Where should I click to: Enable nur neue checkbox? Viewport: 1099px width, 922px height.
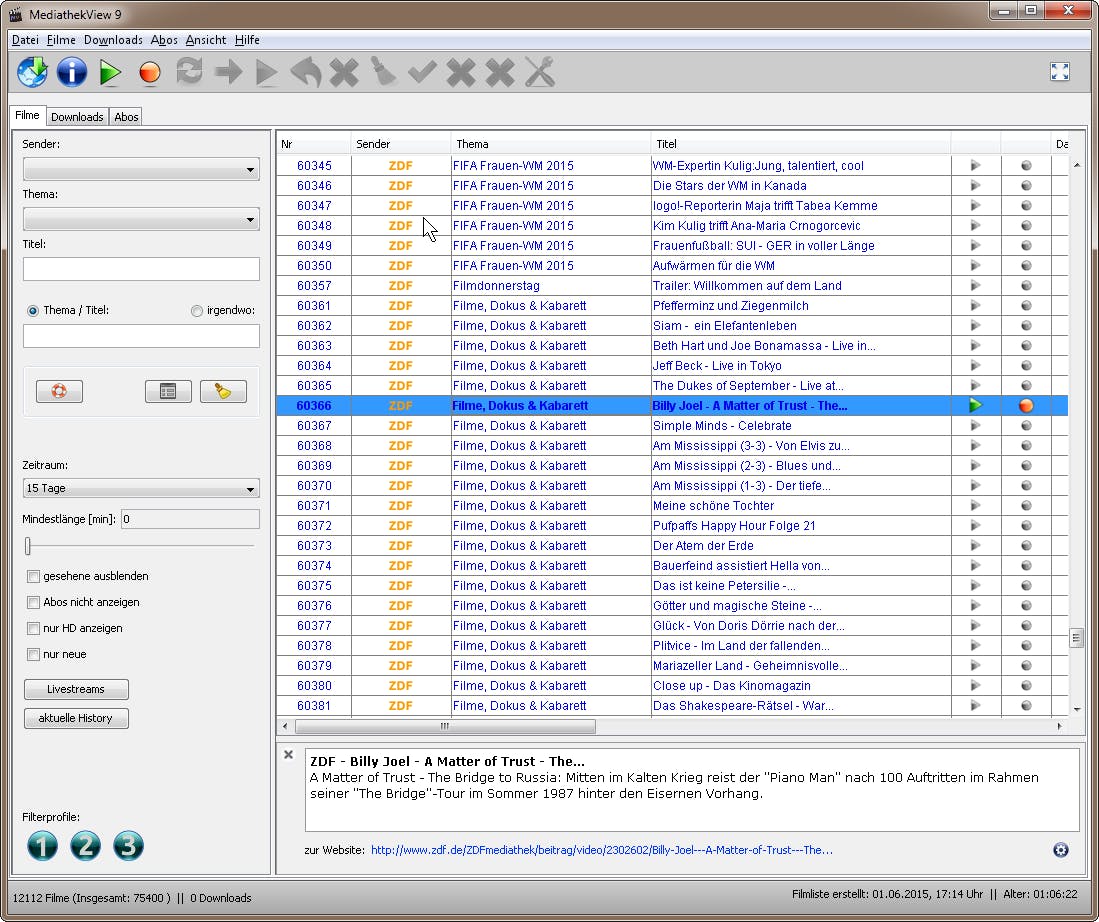click(33, 654)
